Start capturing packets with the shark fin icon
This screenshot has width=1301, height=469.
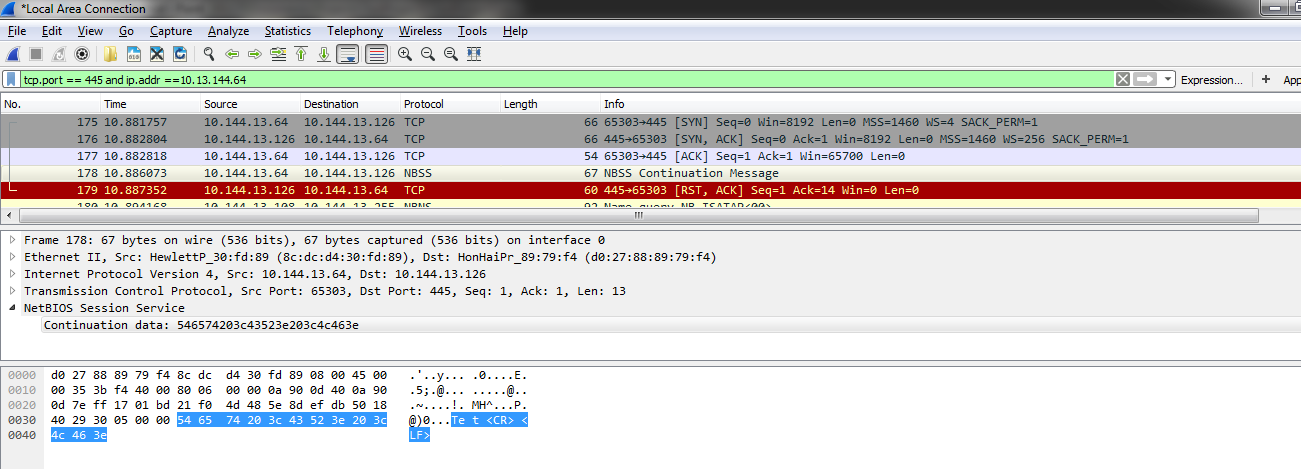tap(13, 54)
